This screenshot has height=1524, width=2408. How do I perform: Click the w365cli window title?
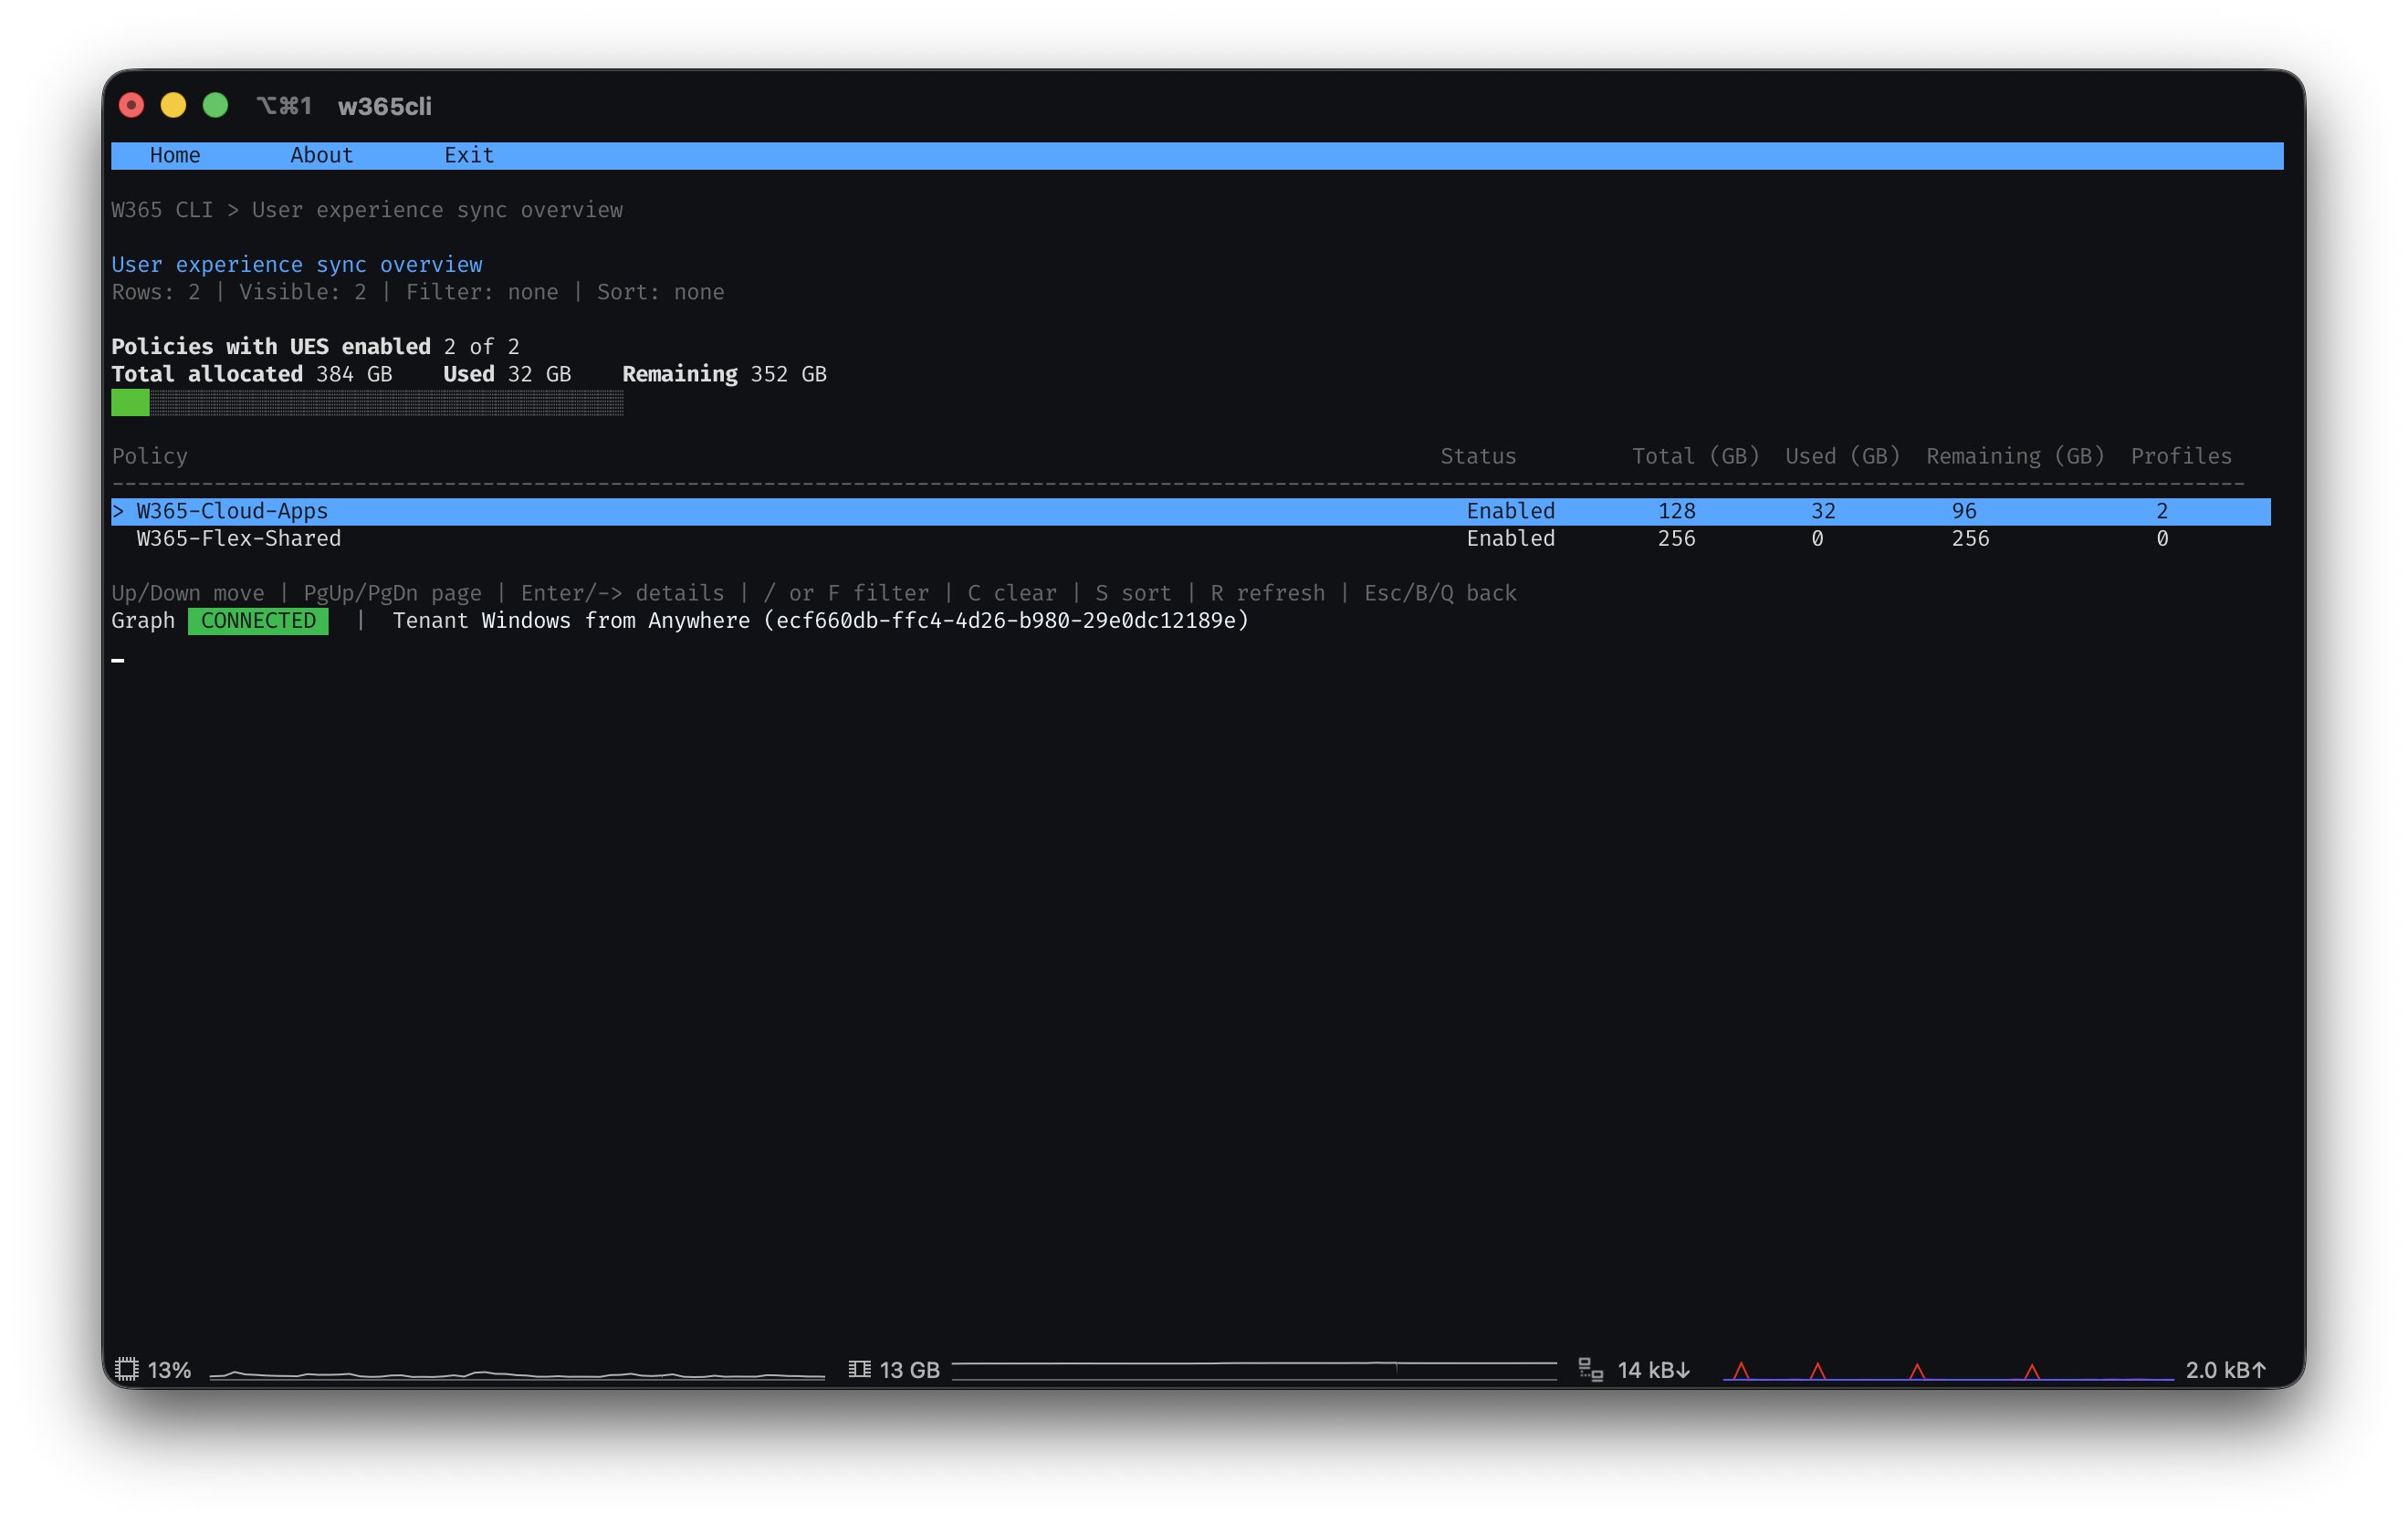384,106
